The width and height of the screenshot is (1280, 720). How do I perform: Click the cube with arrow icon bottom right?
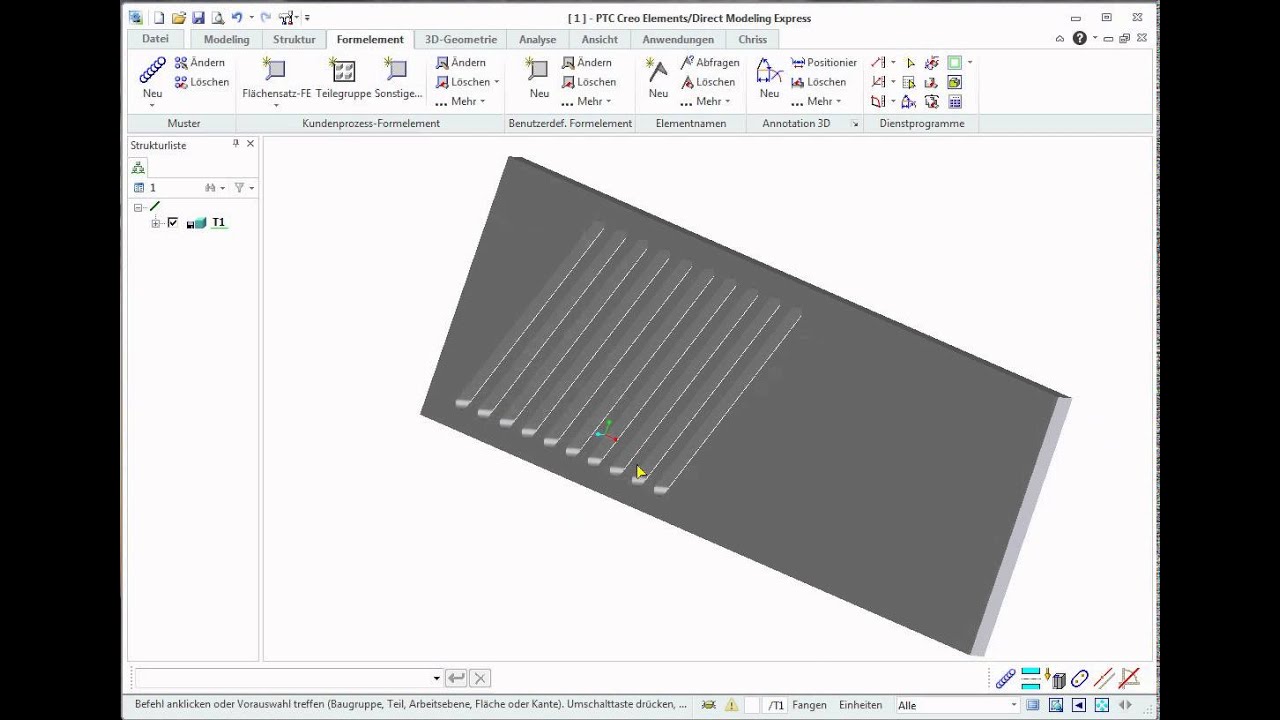click(x=1056, y=679)
